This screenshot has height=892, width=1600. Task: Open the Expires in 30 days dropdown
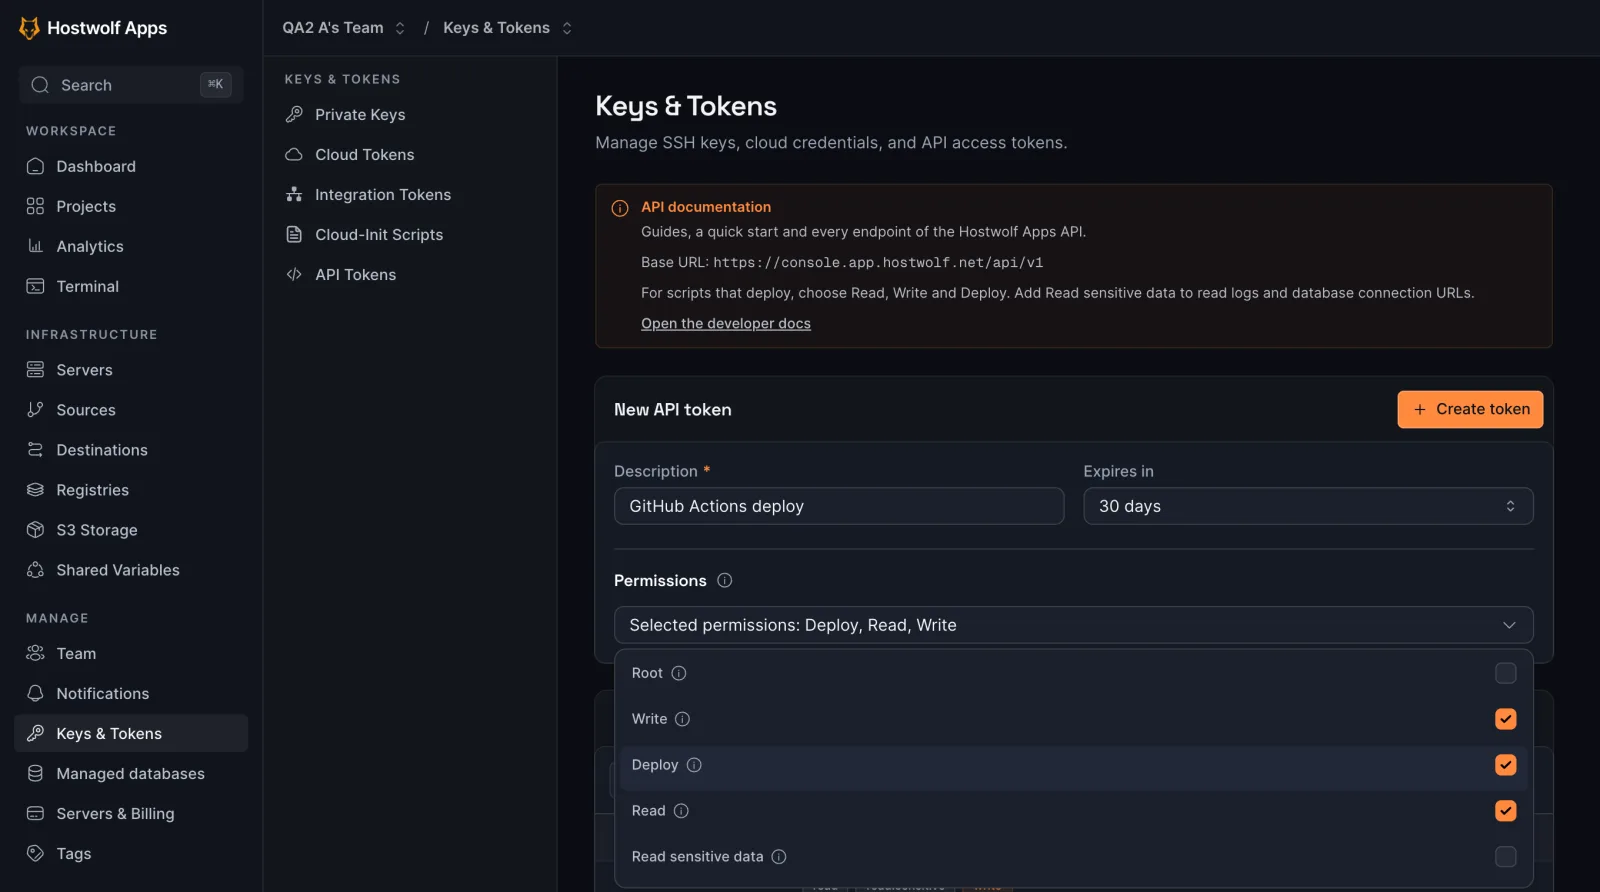1308,506
